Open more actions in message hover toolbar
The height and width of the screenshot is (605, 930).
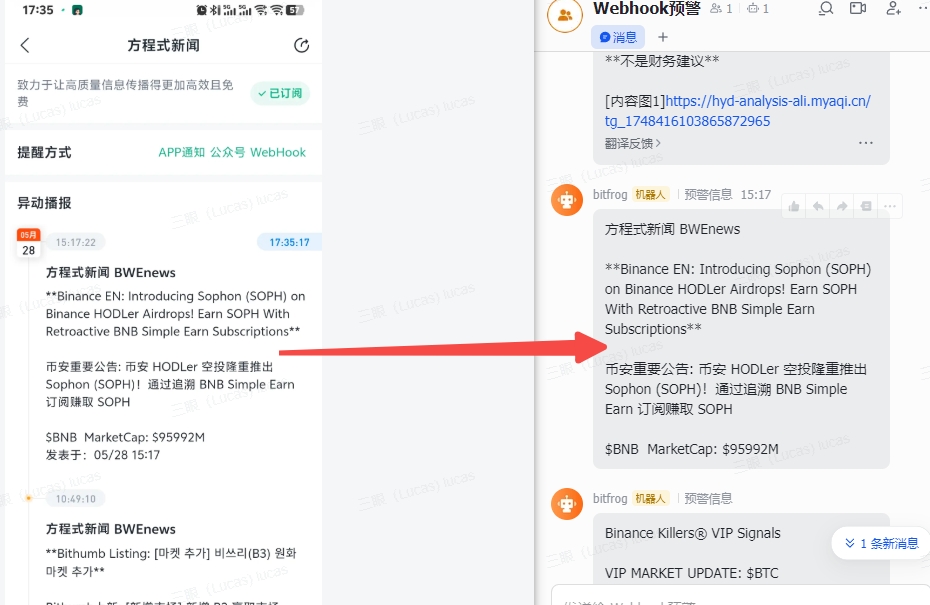click(x=890, y=206)
